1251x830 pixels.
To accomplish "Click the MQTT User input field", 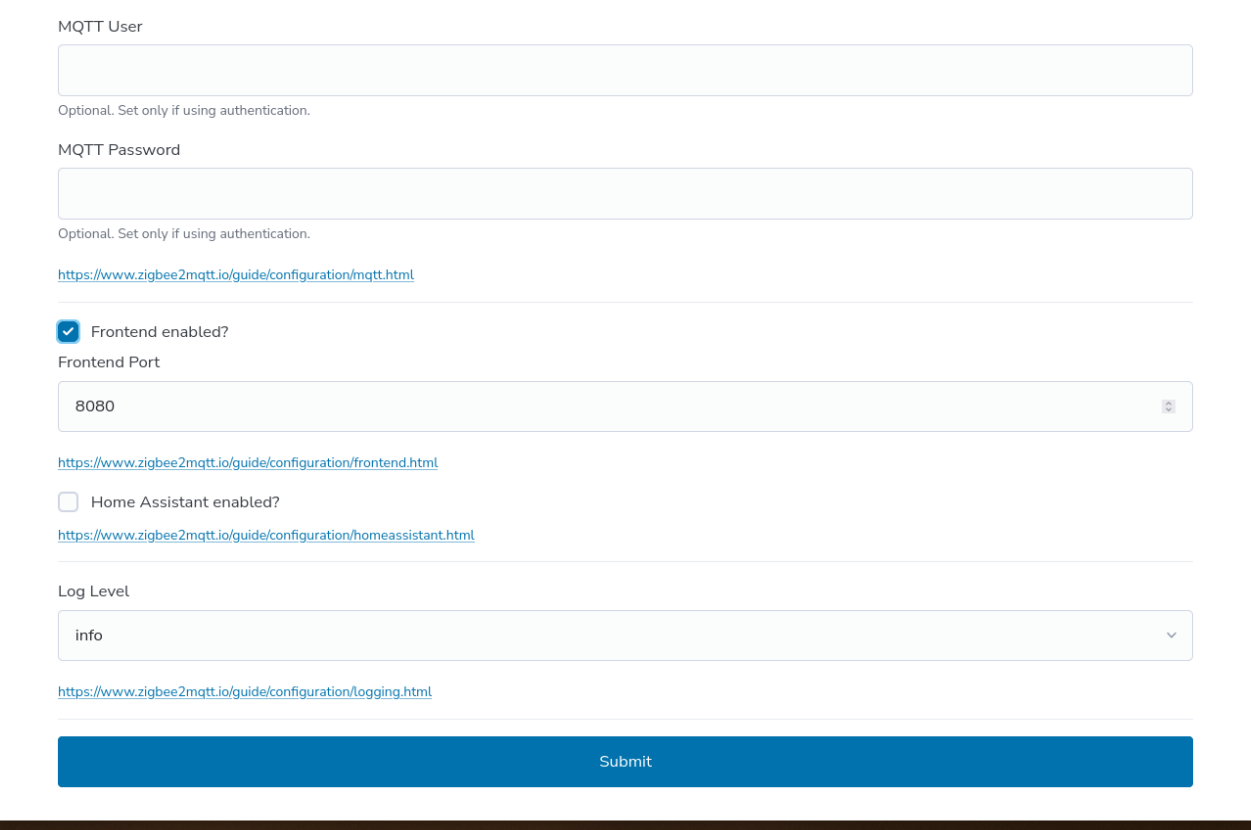I will point(625,69).
